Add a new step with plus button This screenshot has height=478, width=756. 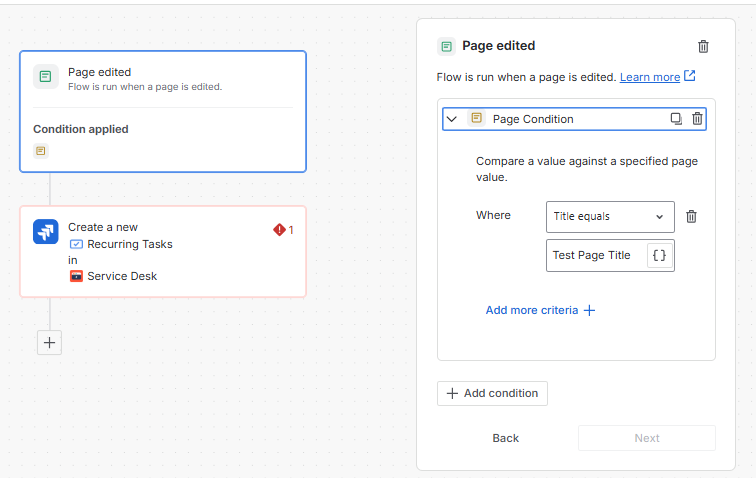[49, 342]
